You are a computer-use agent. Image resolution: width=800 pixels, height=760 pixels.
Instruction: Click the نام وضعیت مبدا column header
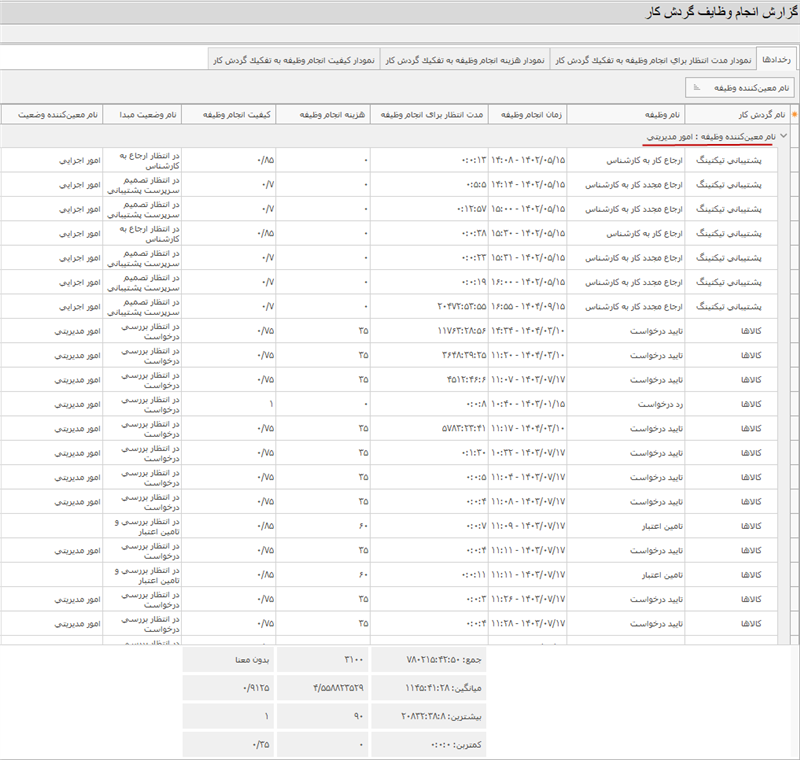pyautogui.click(x=146, y=116)
